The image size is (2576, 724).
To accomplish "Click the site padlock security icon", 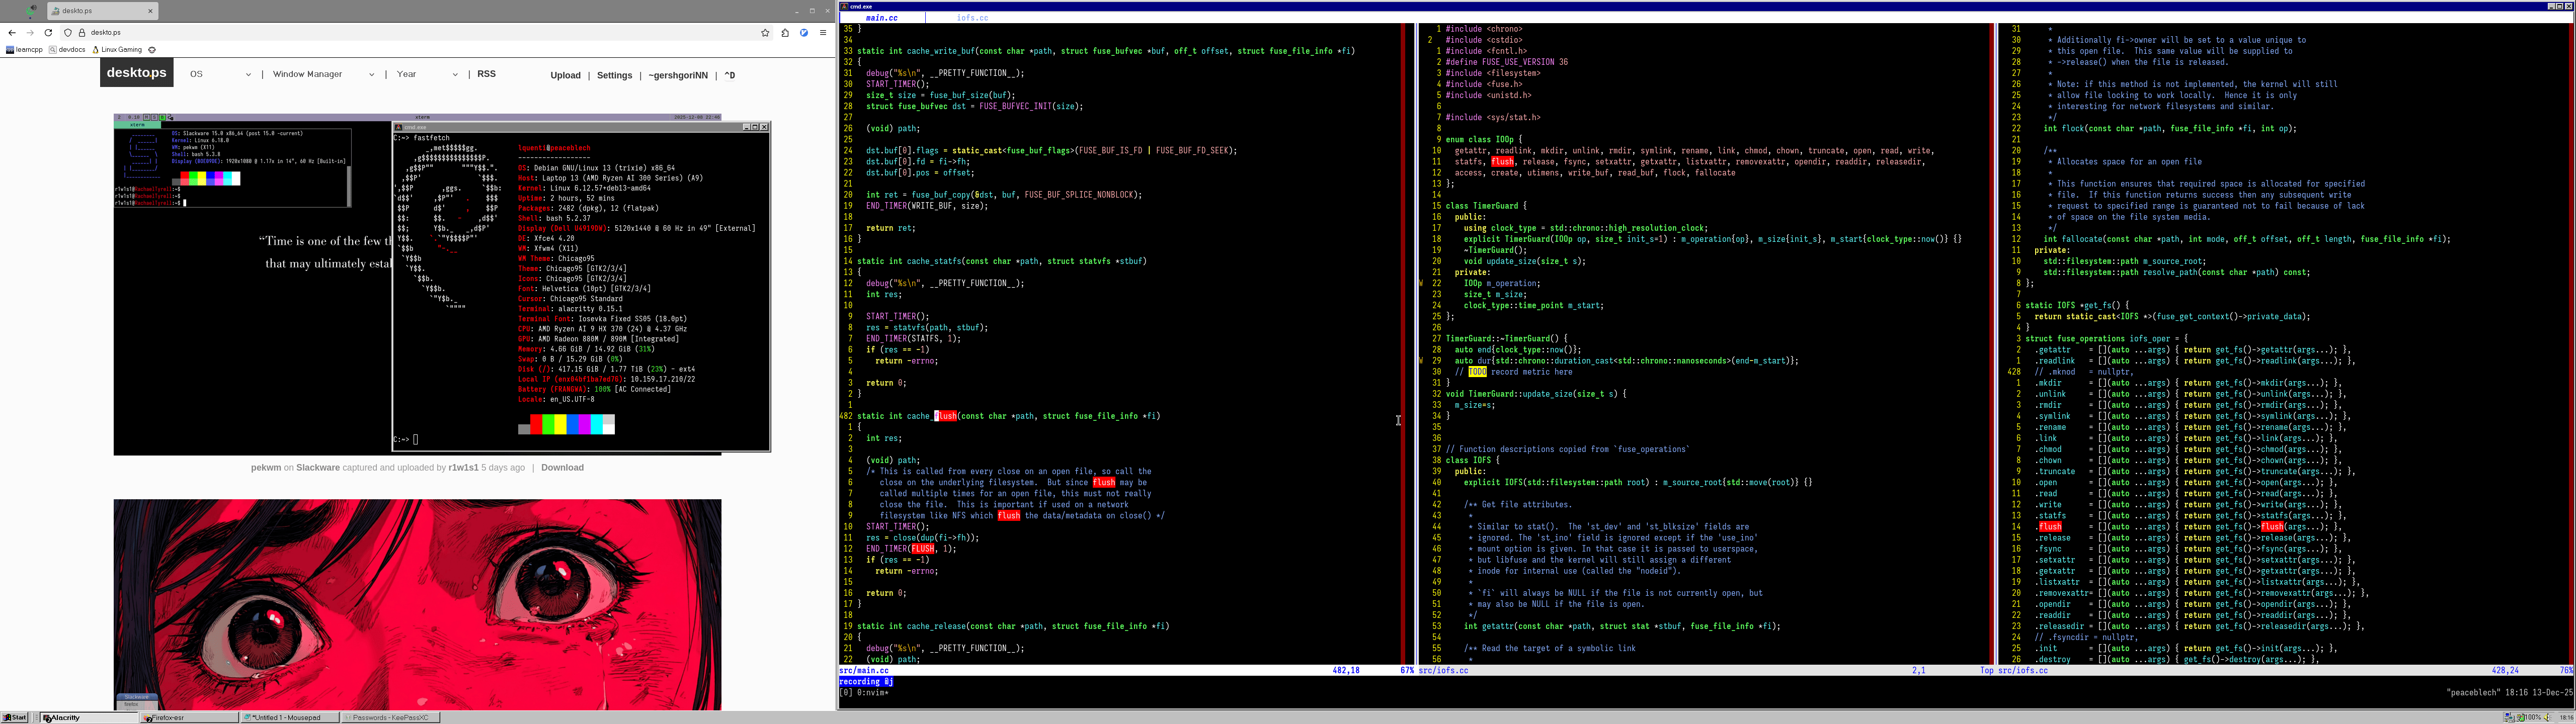I will [x=82, y=32].
